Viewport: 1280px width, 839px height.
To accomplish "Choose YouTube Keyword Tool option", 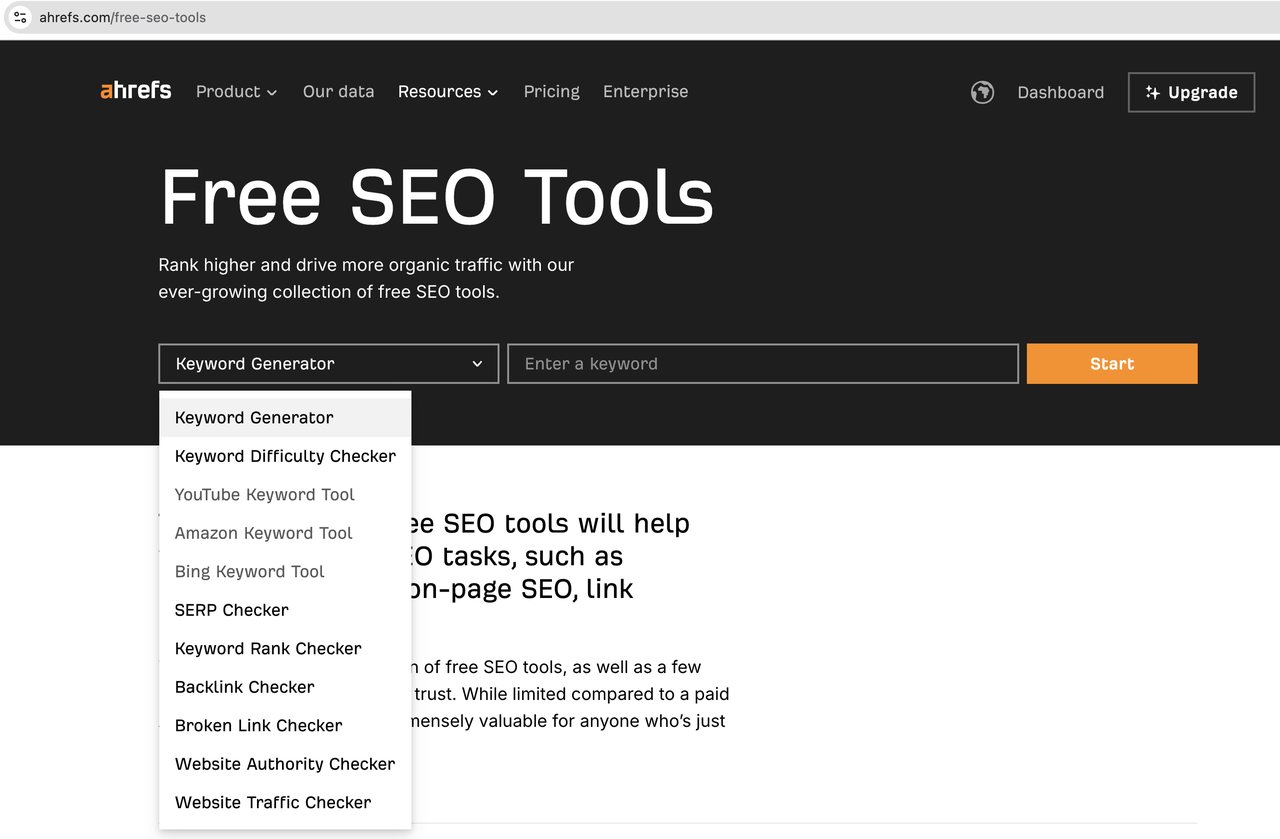I will click(285, 495).
